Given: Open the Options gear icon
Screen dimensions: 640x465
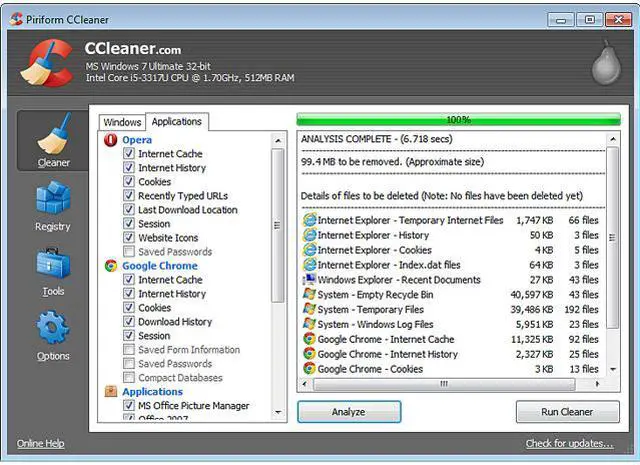Looking at the screenshot, I should pyautogui.click(x=53, y=327).
